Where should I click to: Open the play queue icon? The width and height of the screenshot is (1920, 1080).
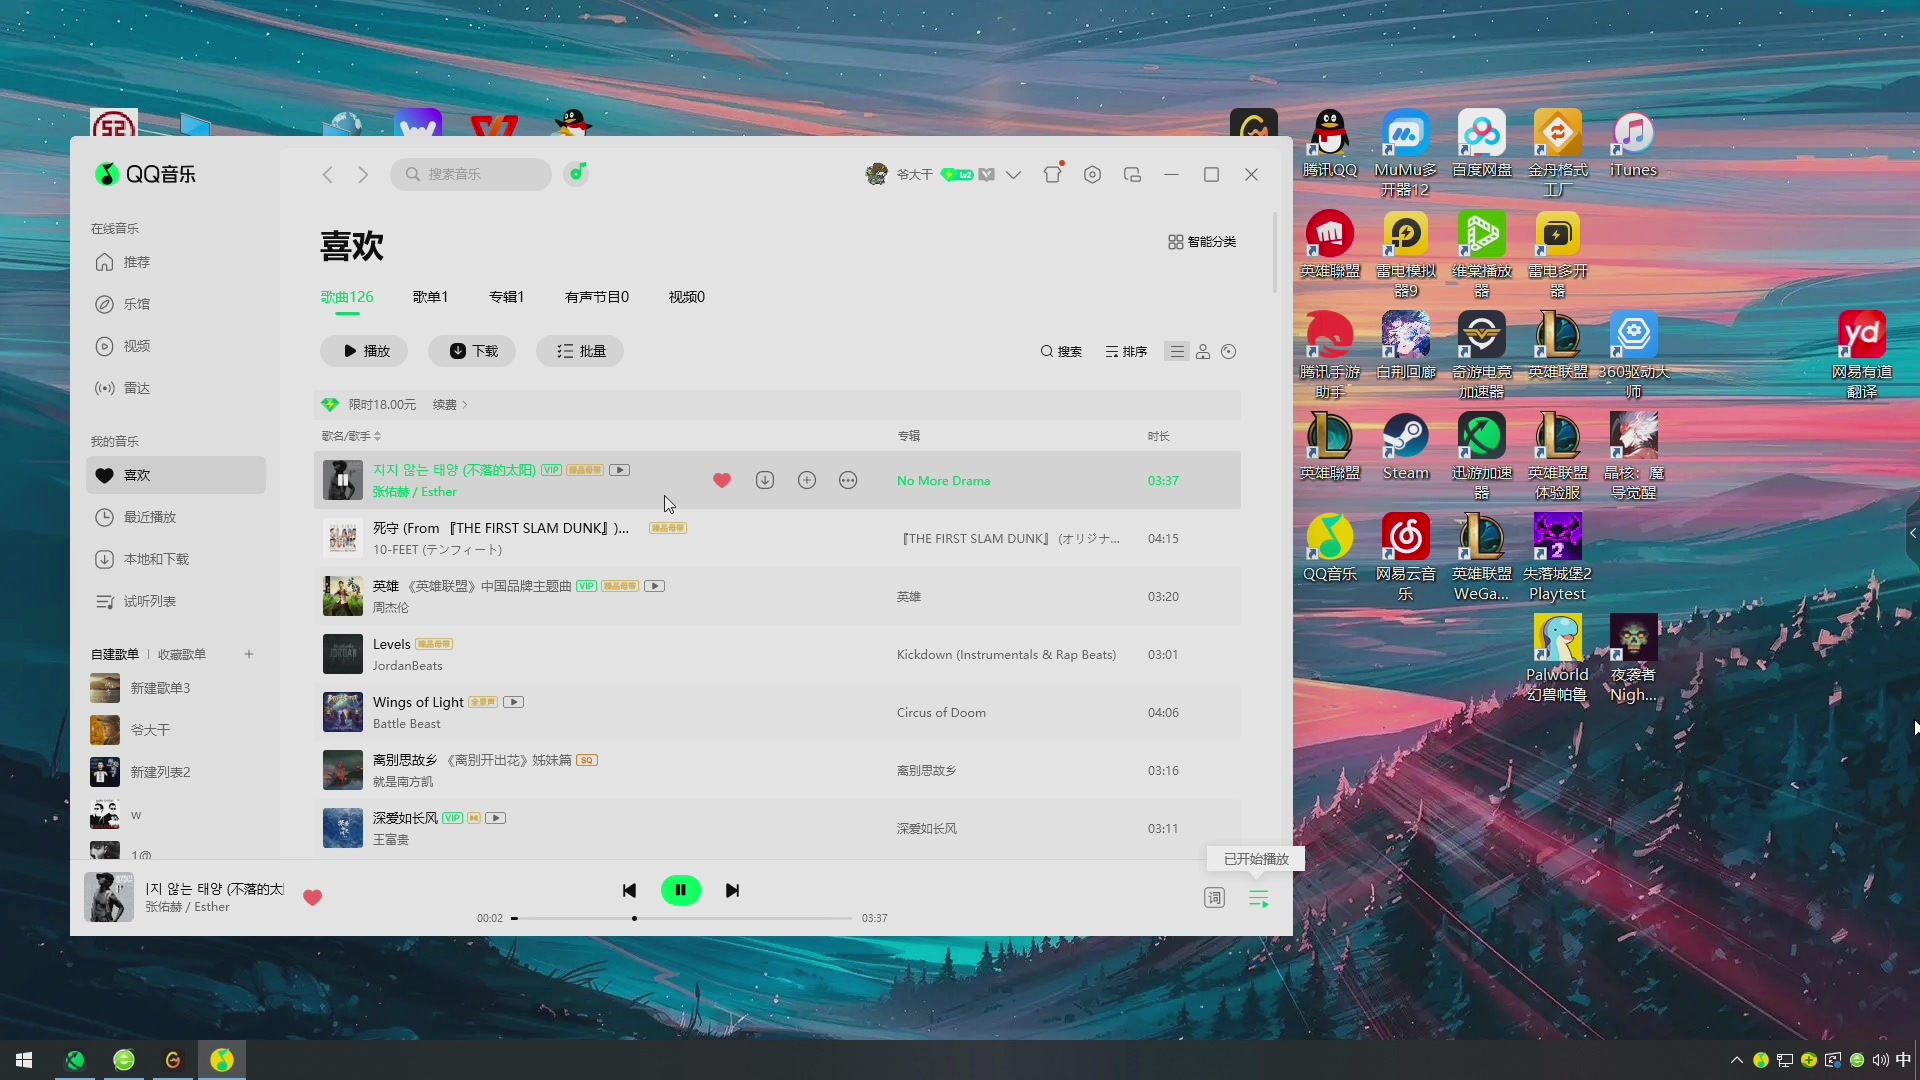1258,898
